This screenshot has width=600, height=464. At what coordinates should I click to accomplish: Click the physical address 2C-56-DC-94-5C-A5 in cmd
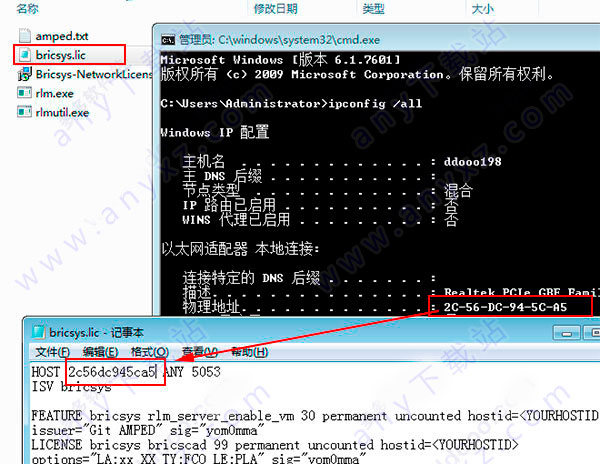click(505, 307)
